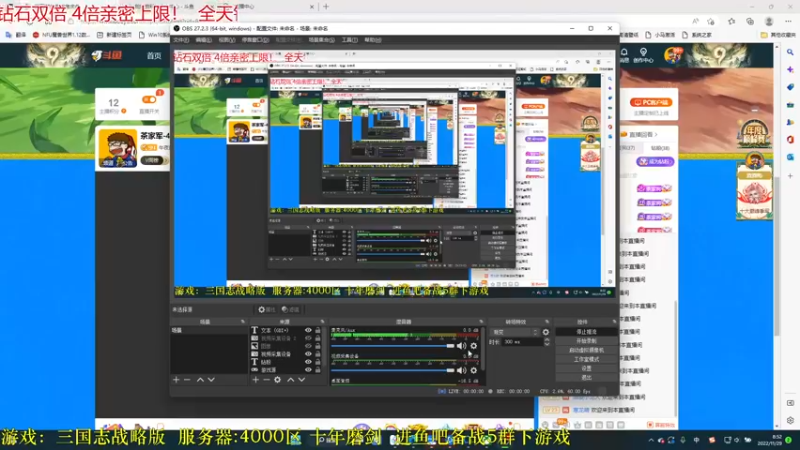Toggle the 直播开关 switch on Douyu page
Screen dimensions: 800x450
point(149,99)
